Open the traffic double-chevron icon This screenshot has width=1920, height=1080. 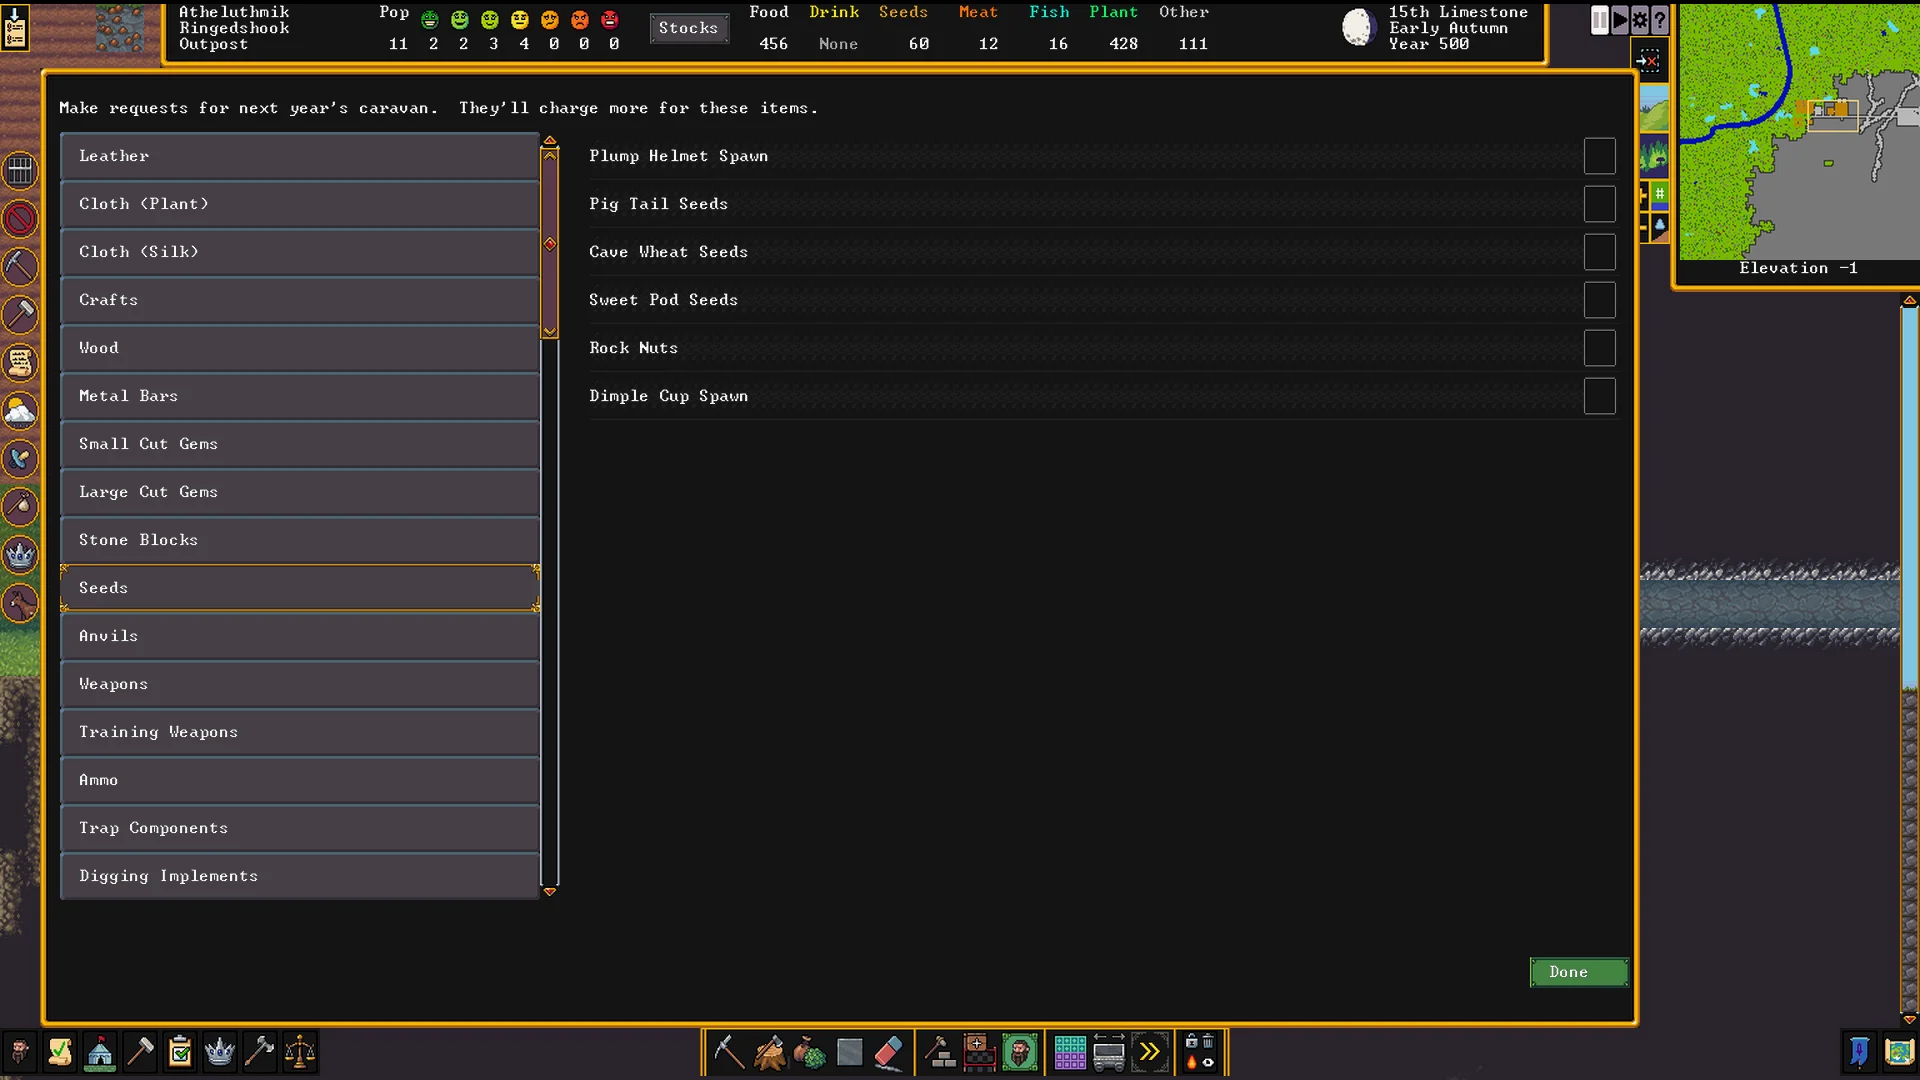point(1150,1052)
